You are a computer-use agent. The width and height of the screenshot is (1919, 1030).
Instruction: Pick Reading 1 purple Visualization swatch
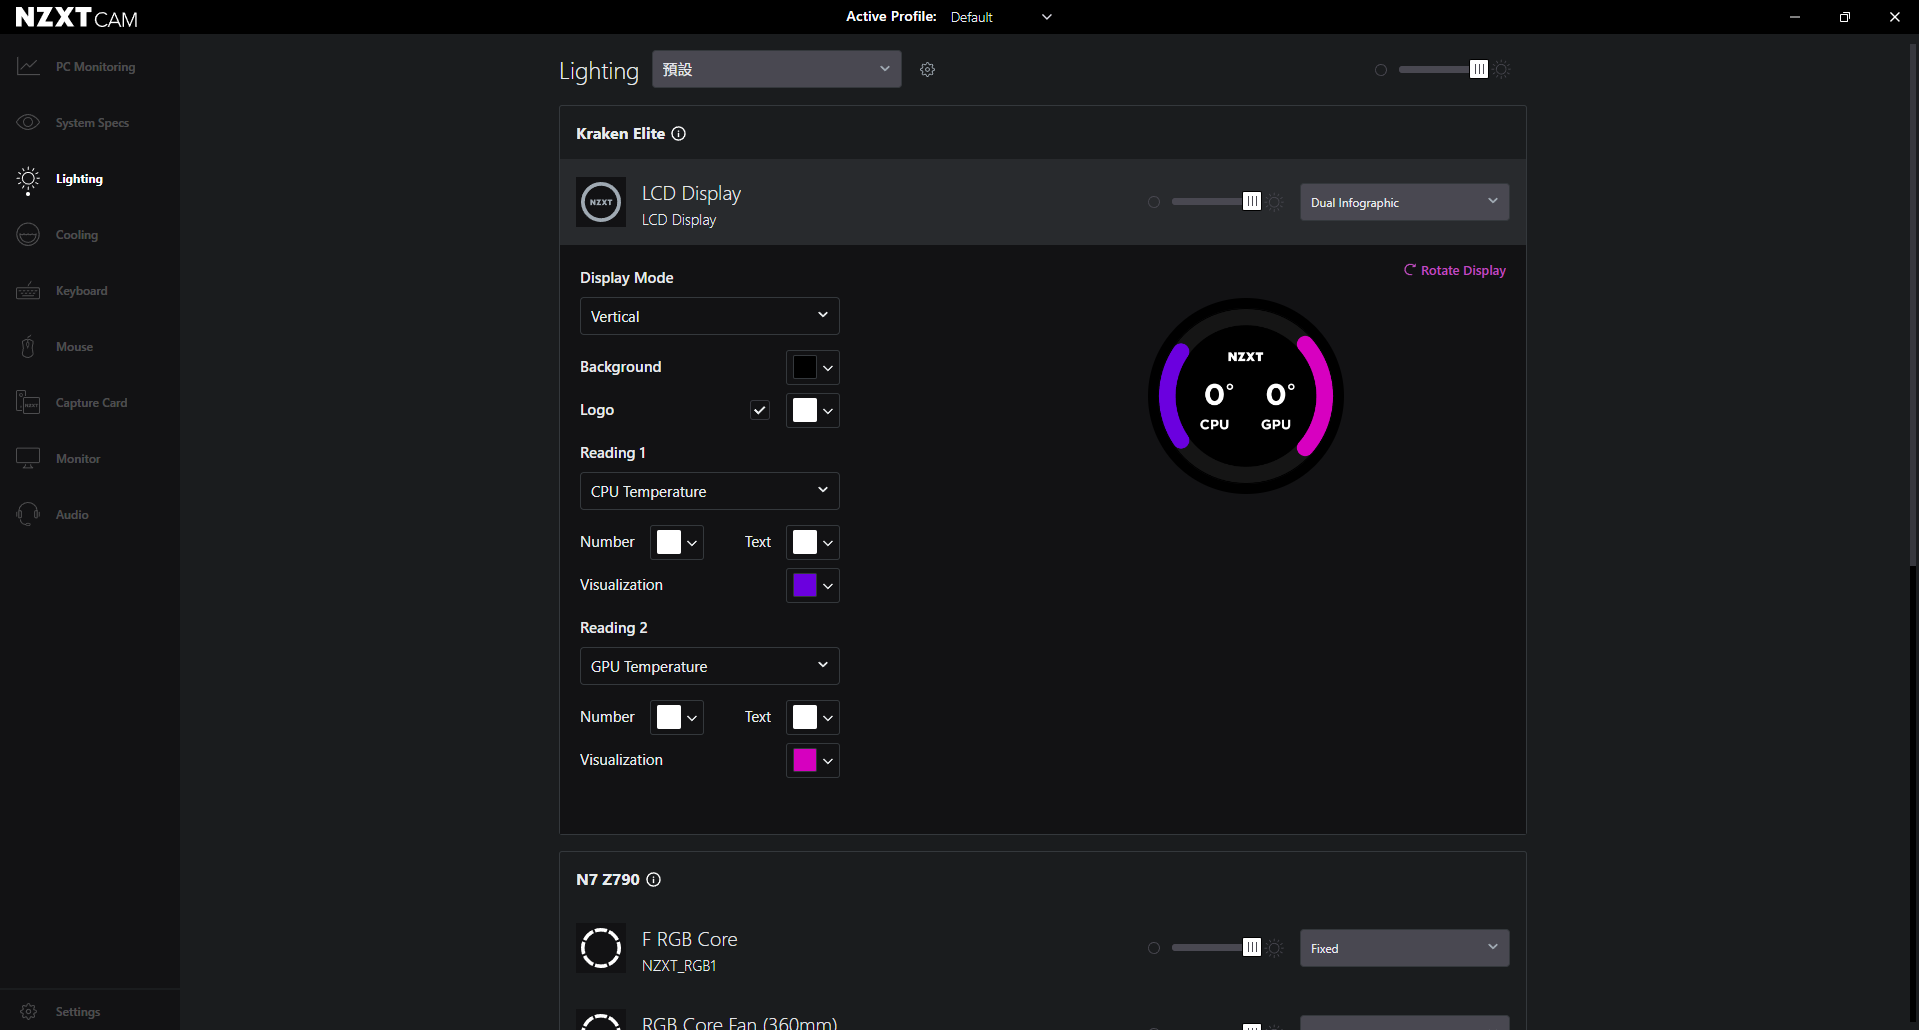coord(805,585)
